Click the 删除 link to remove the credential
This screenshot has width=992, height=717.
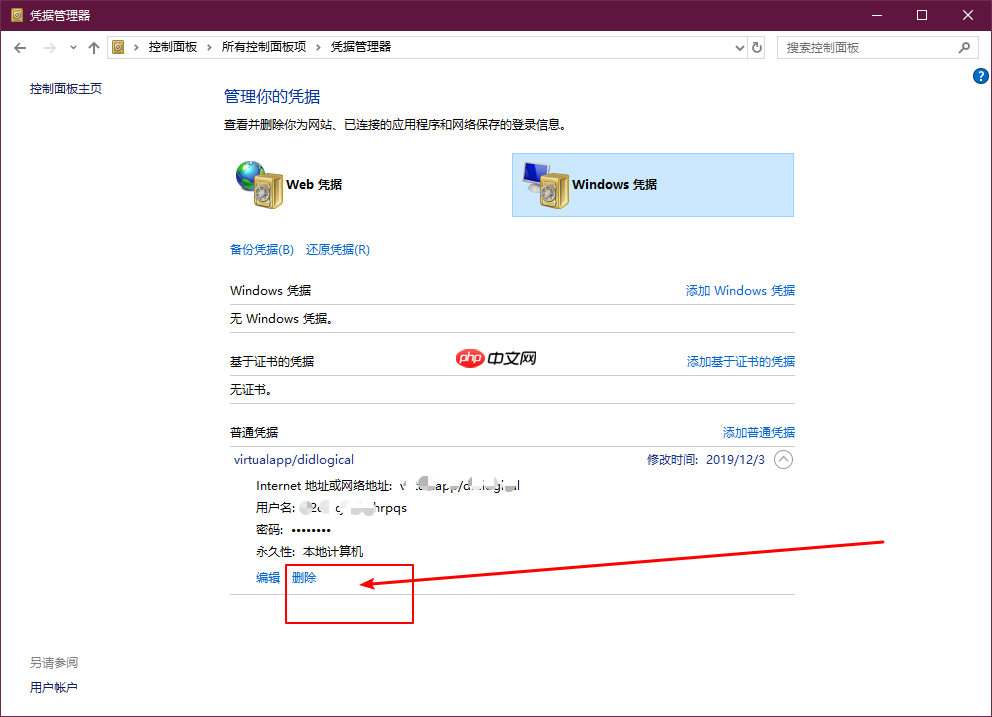(303, 577)
